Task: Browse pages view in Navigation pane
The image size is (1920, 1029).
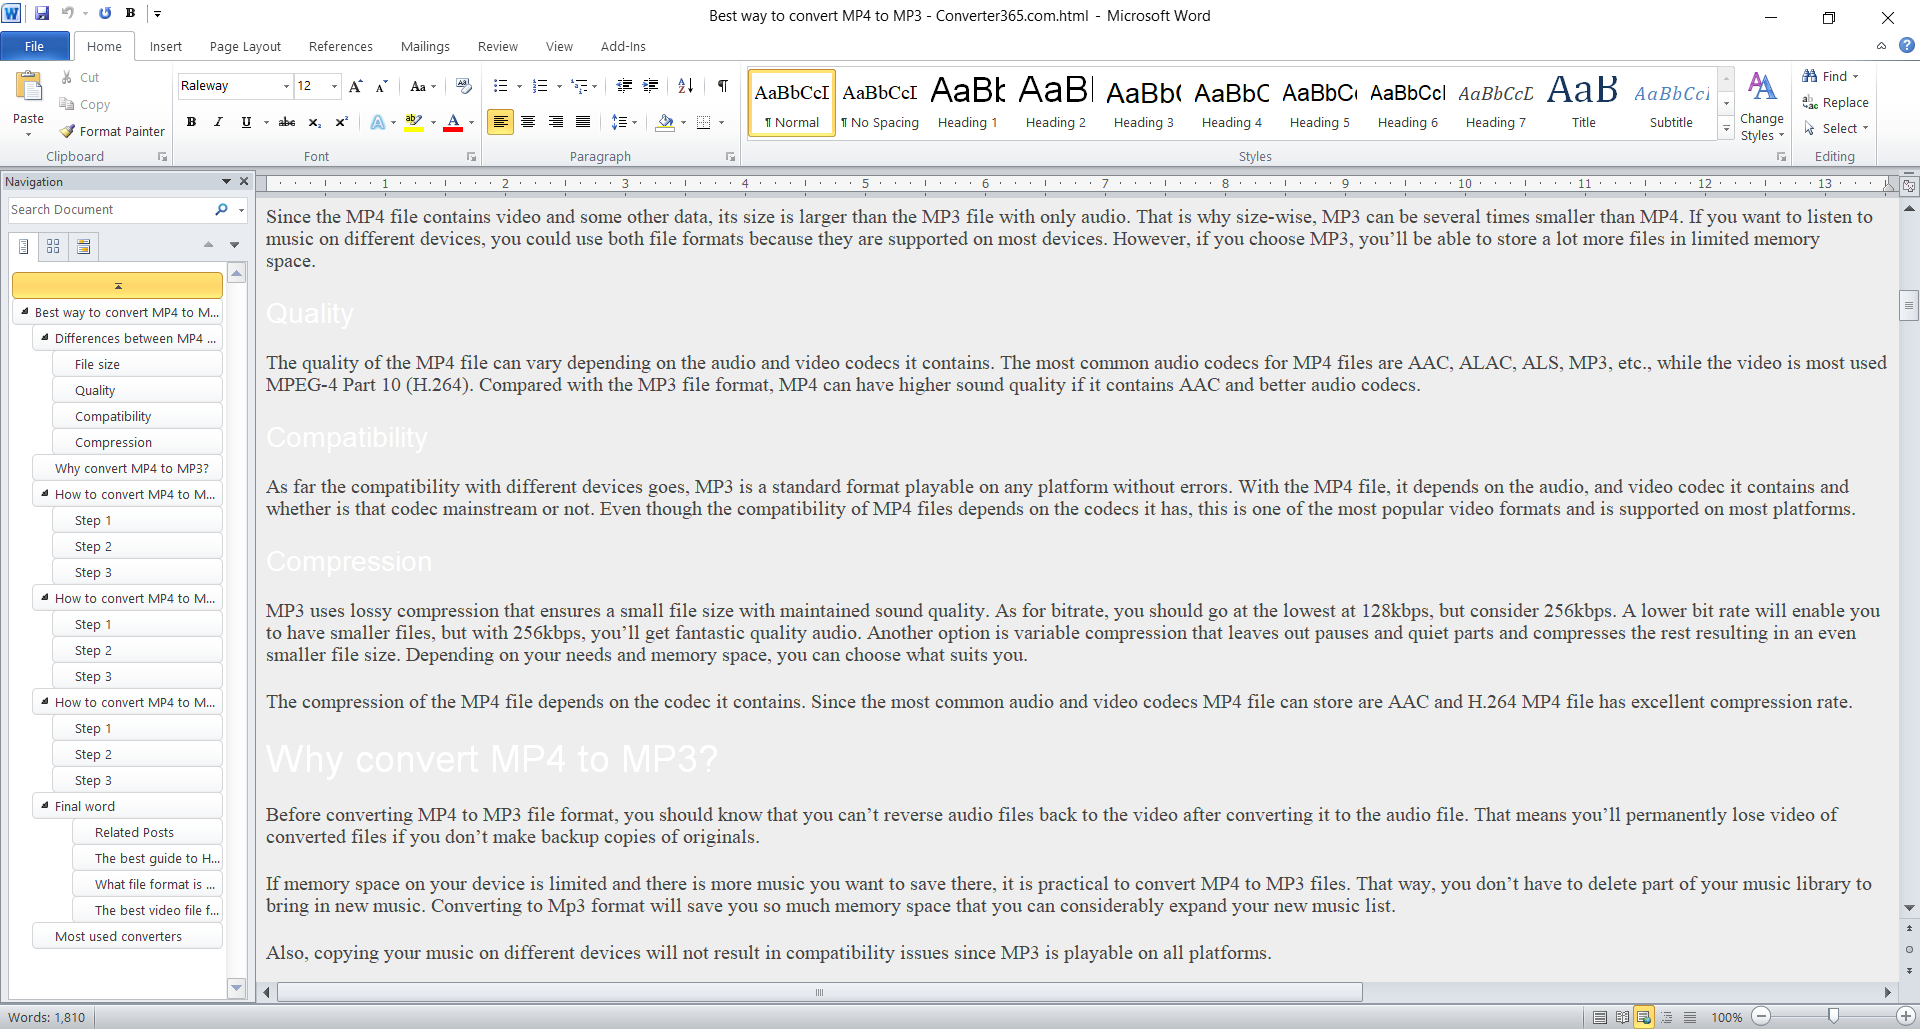Action: (x=53, y=246)
